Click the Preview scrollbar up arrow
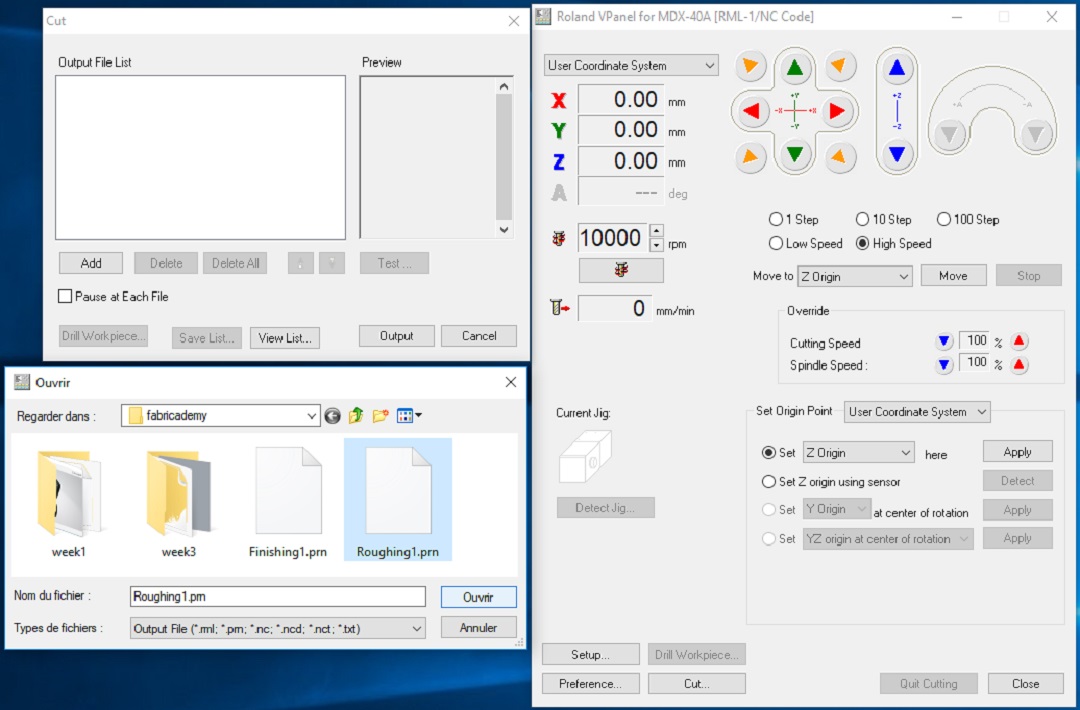 [x=504, y=86]
